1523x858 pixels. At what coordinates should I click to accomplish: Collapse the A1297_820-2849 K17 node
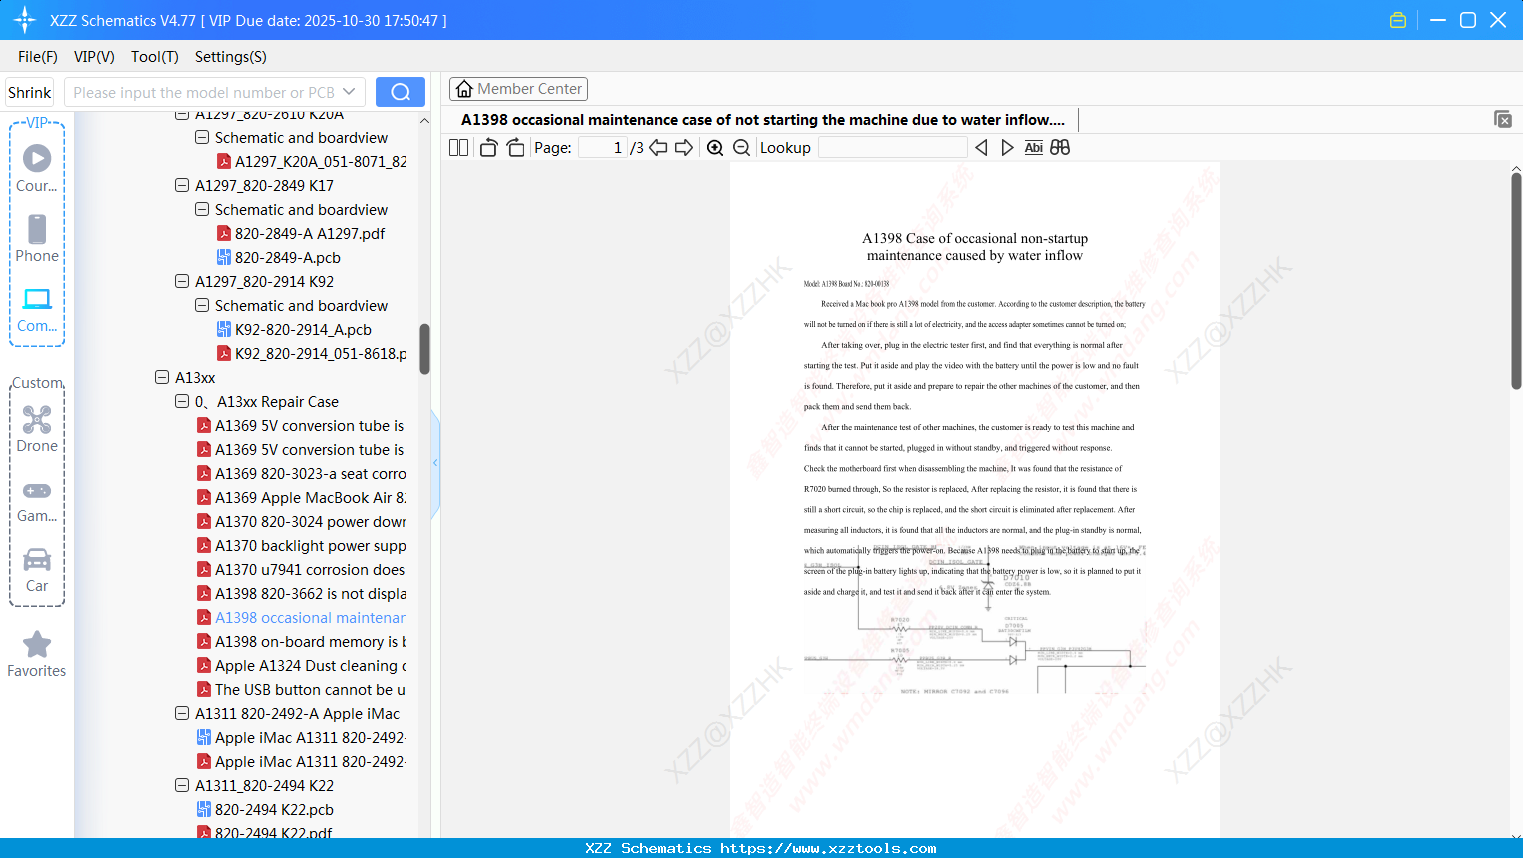click(182, 186)
